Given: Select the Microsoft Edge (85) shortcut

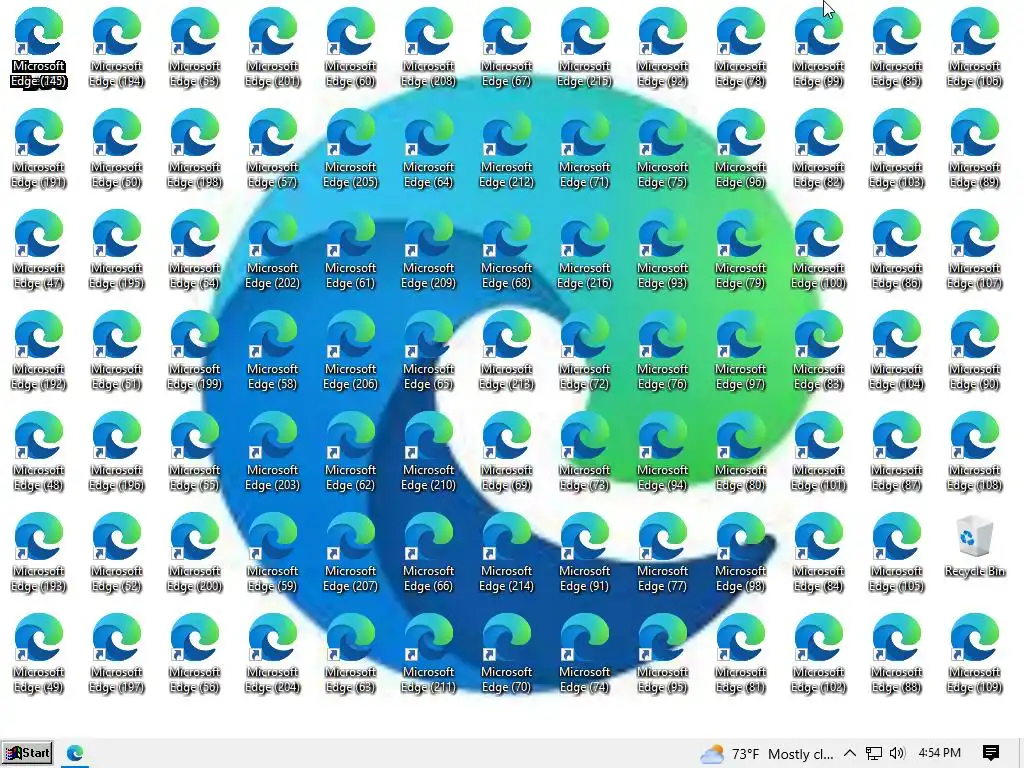Looking at the screenshot, I should click(896, 47).
